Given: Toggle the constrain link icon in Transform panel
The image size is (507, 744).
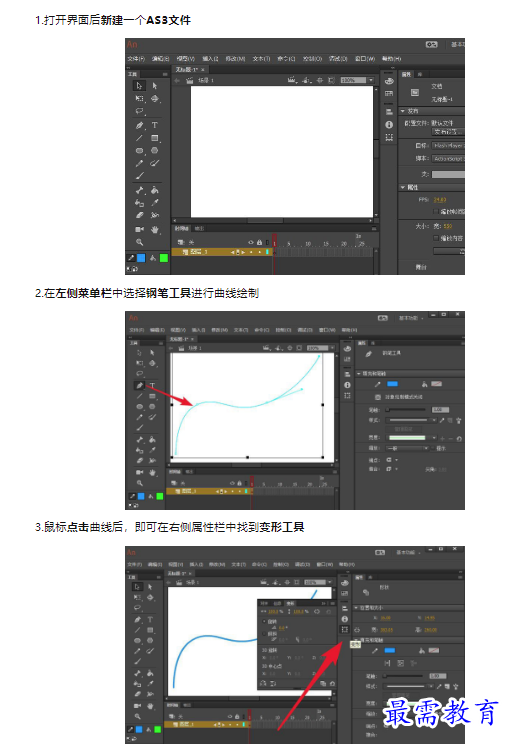Looking at the screenshot, I should point(317,612).
